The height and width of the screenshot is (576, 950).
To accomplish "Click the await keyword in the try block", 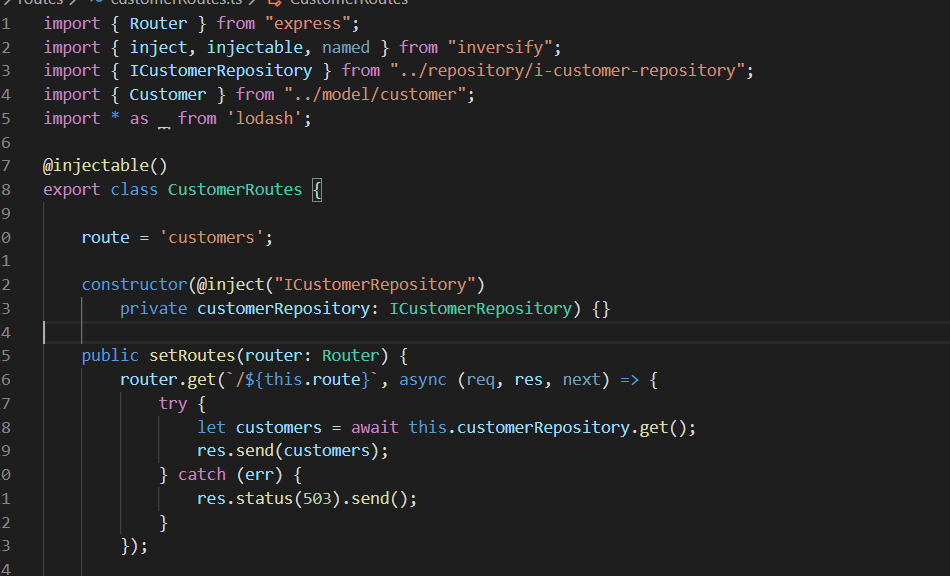I will pyautogui.click(x=374, y=427).
